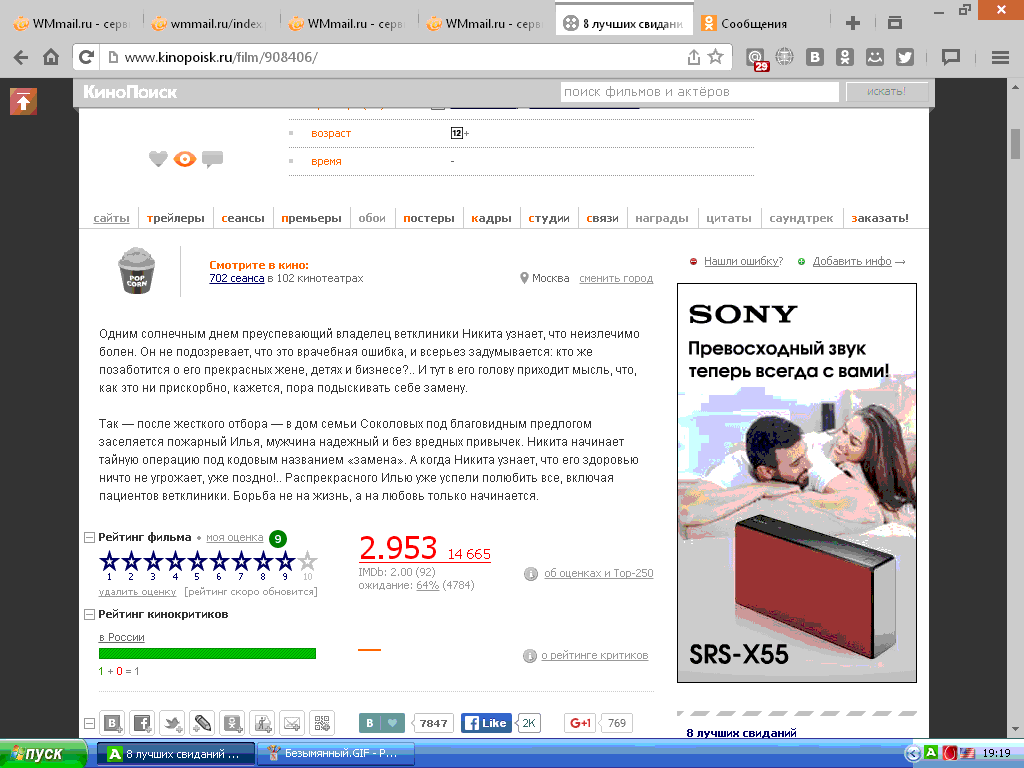Open the 'кадры' tab
The height and width of the screenshot is (768, 1024).
pyautogui.click(x=491, y=218)
